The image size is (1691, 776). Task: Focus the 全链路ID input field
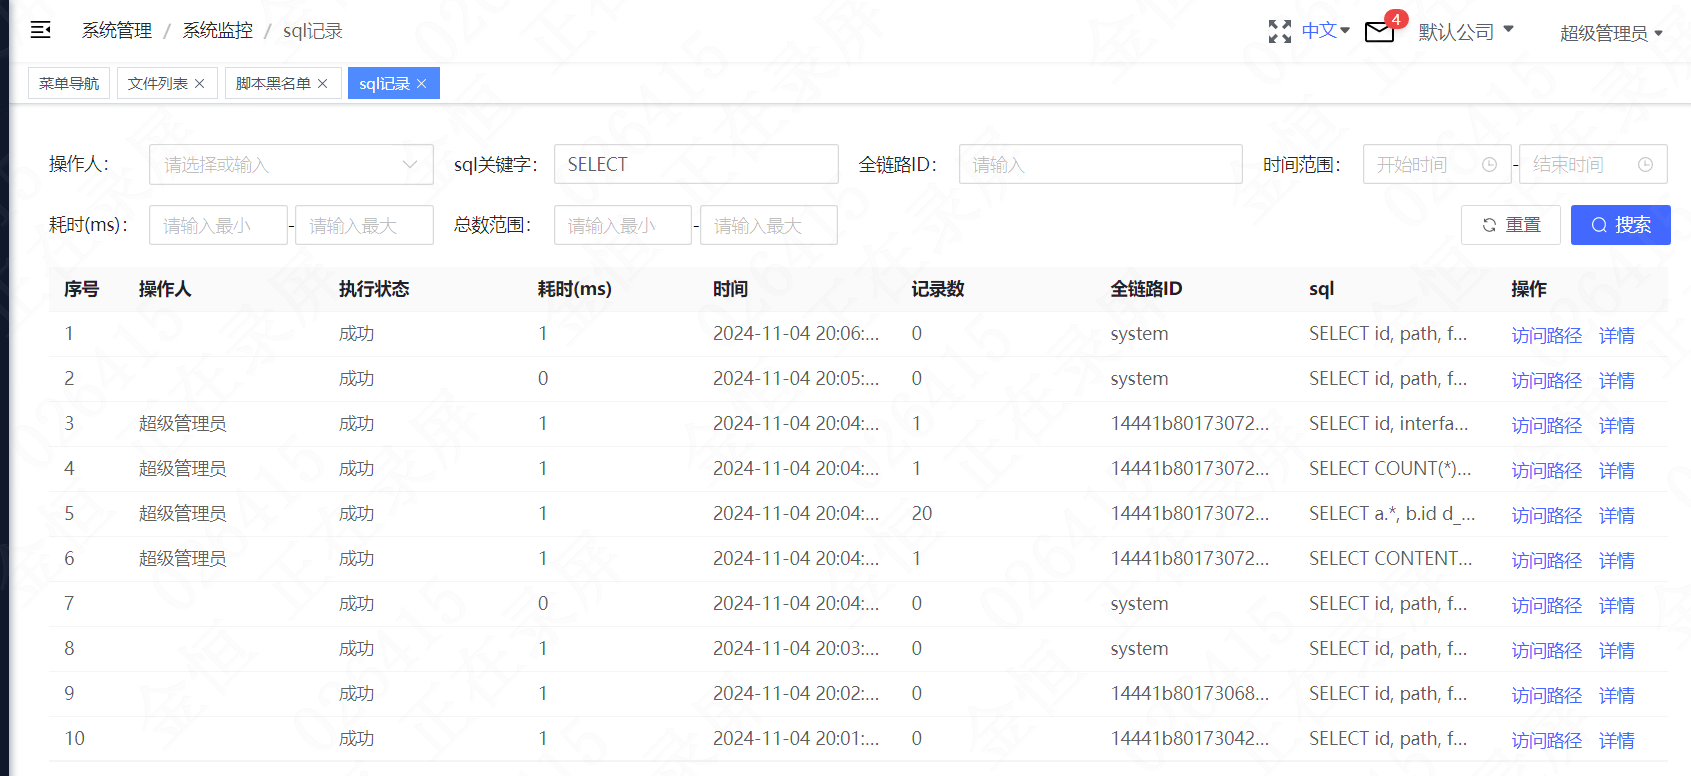point(1100,164)
